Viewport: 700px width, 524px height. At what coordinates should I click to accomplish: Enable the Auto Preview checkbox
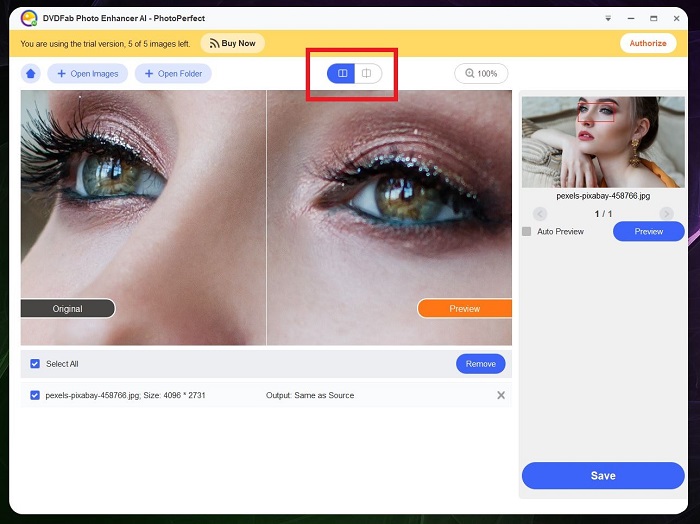527,232
